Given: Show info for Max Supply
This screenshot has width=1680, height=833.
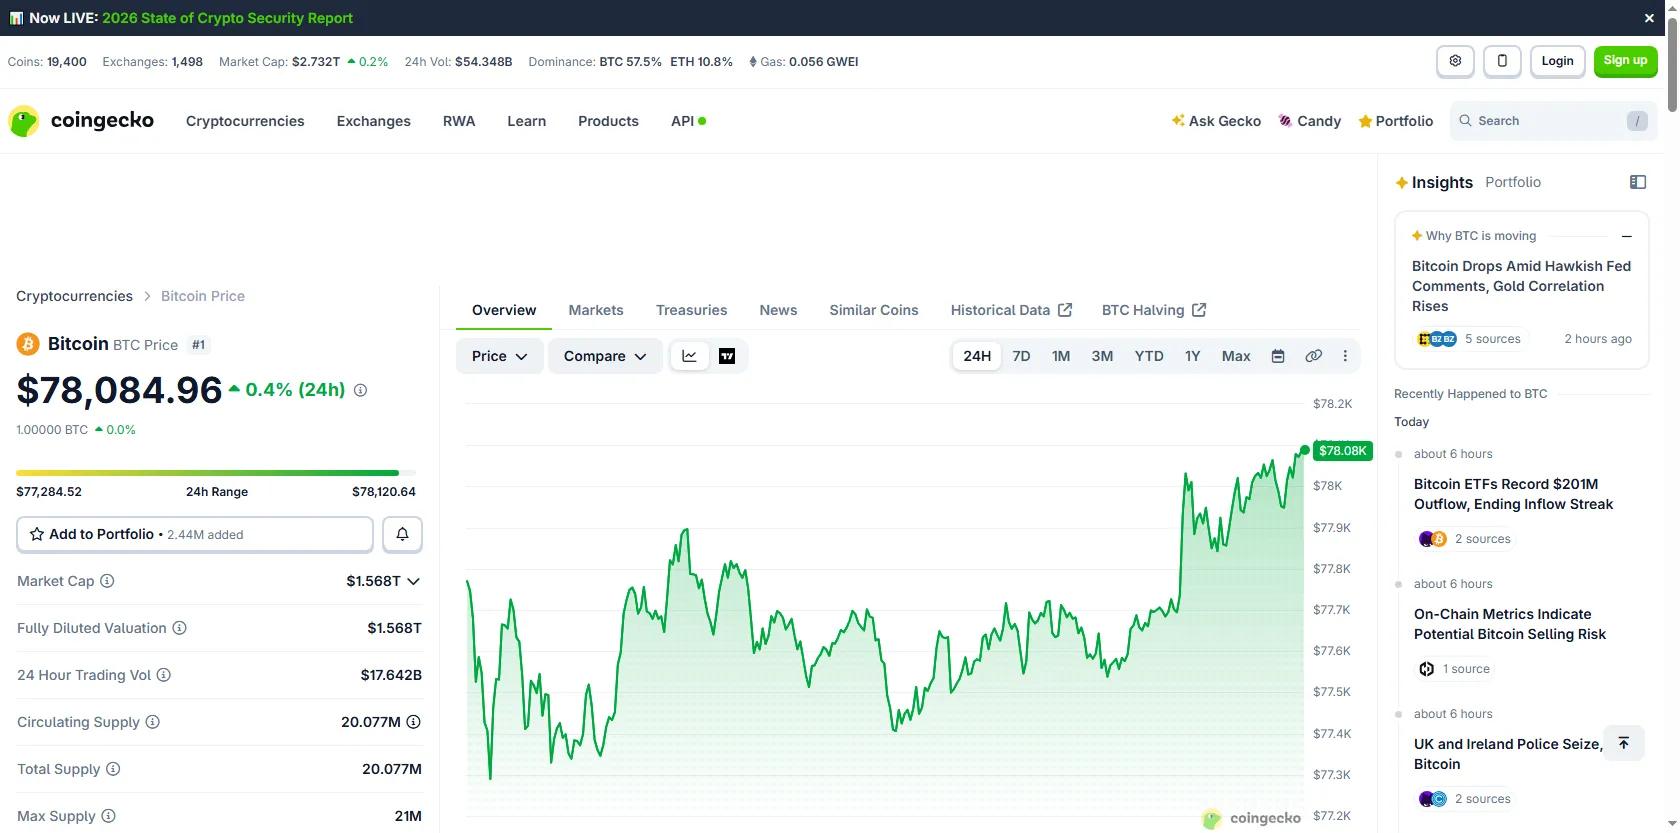Looking at the screenshot, I should [x=109, y=816].
